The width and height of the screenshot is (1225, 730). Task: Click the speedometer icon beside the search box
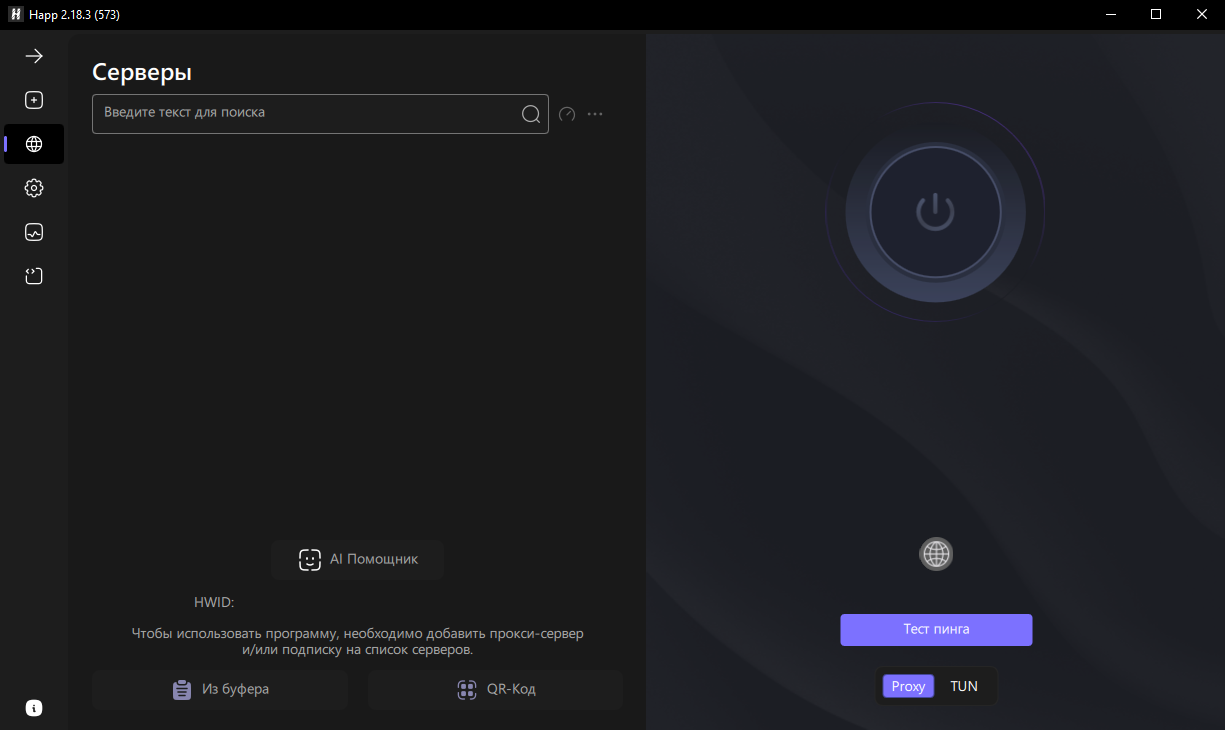(x=567, y=114)
